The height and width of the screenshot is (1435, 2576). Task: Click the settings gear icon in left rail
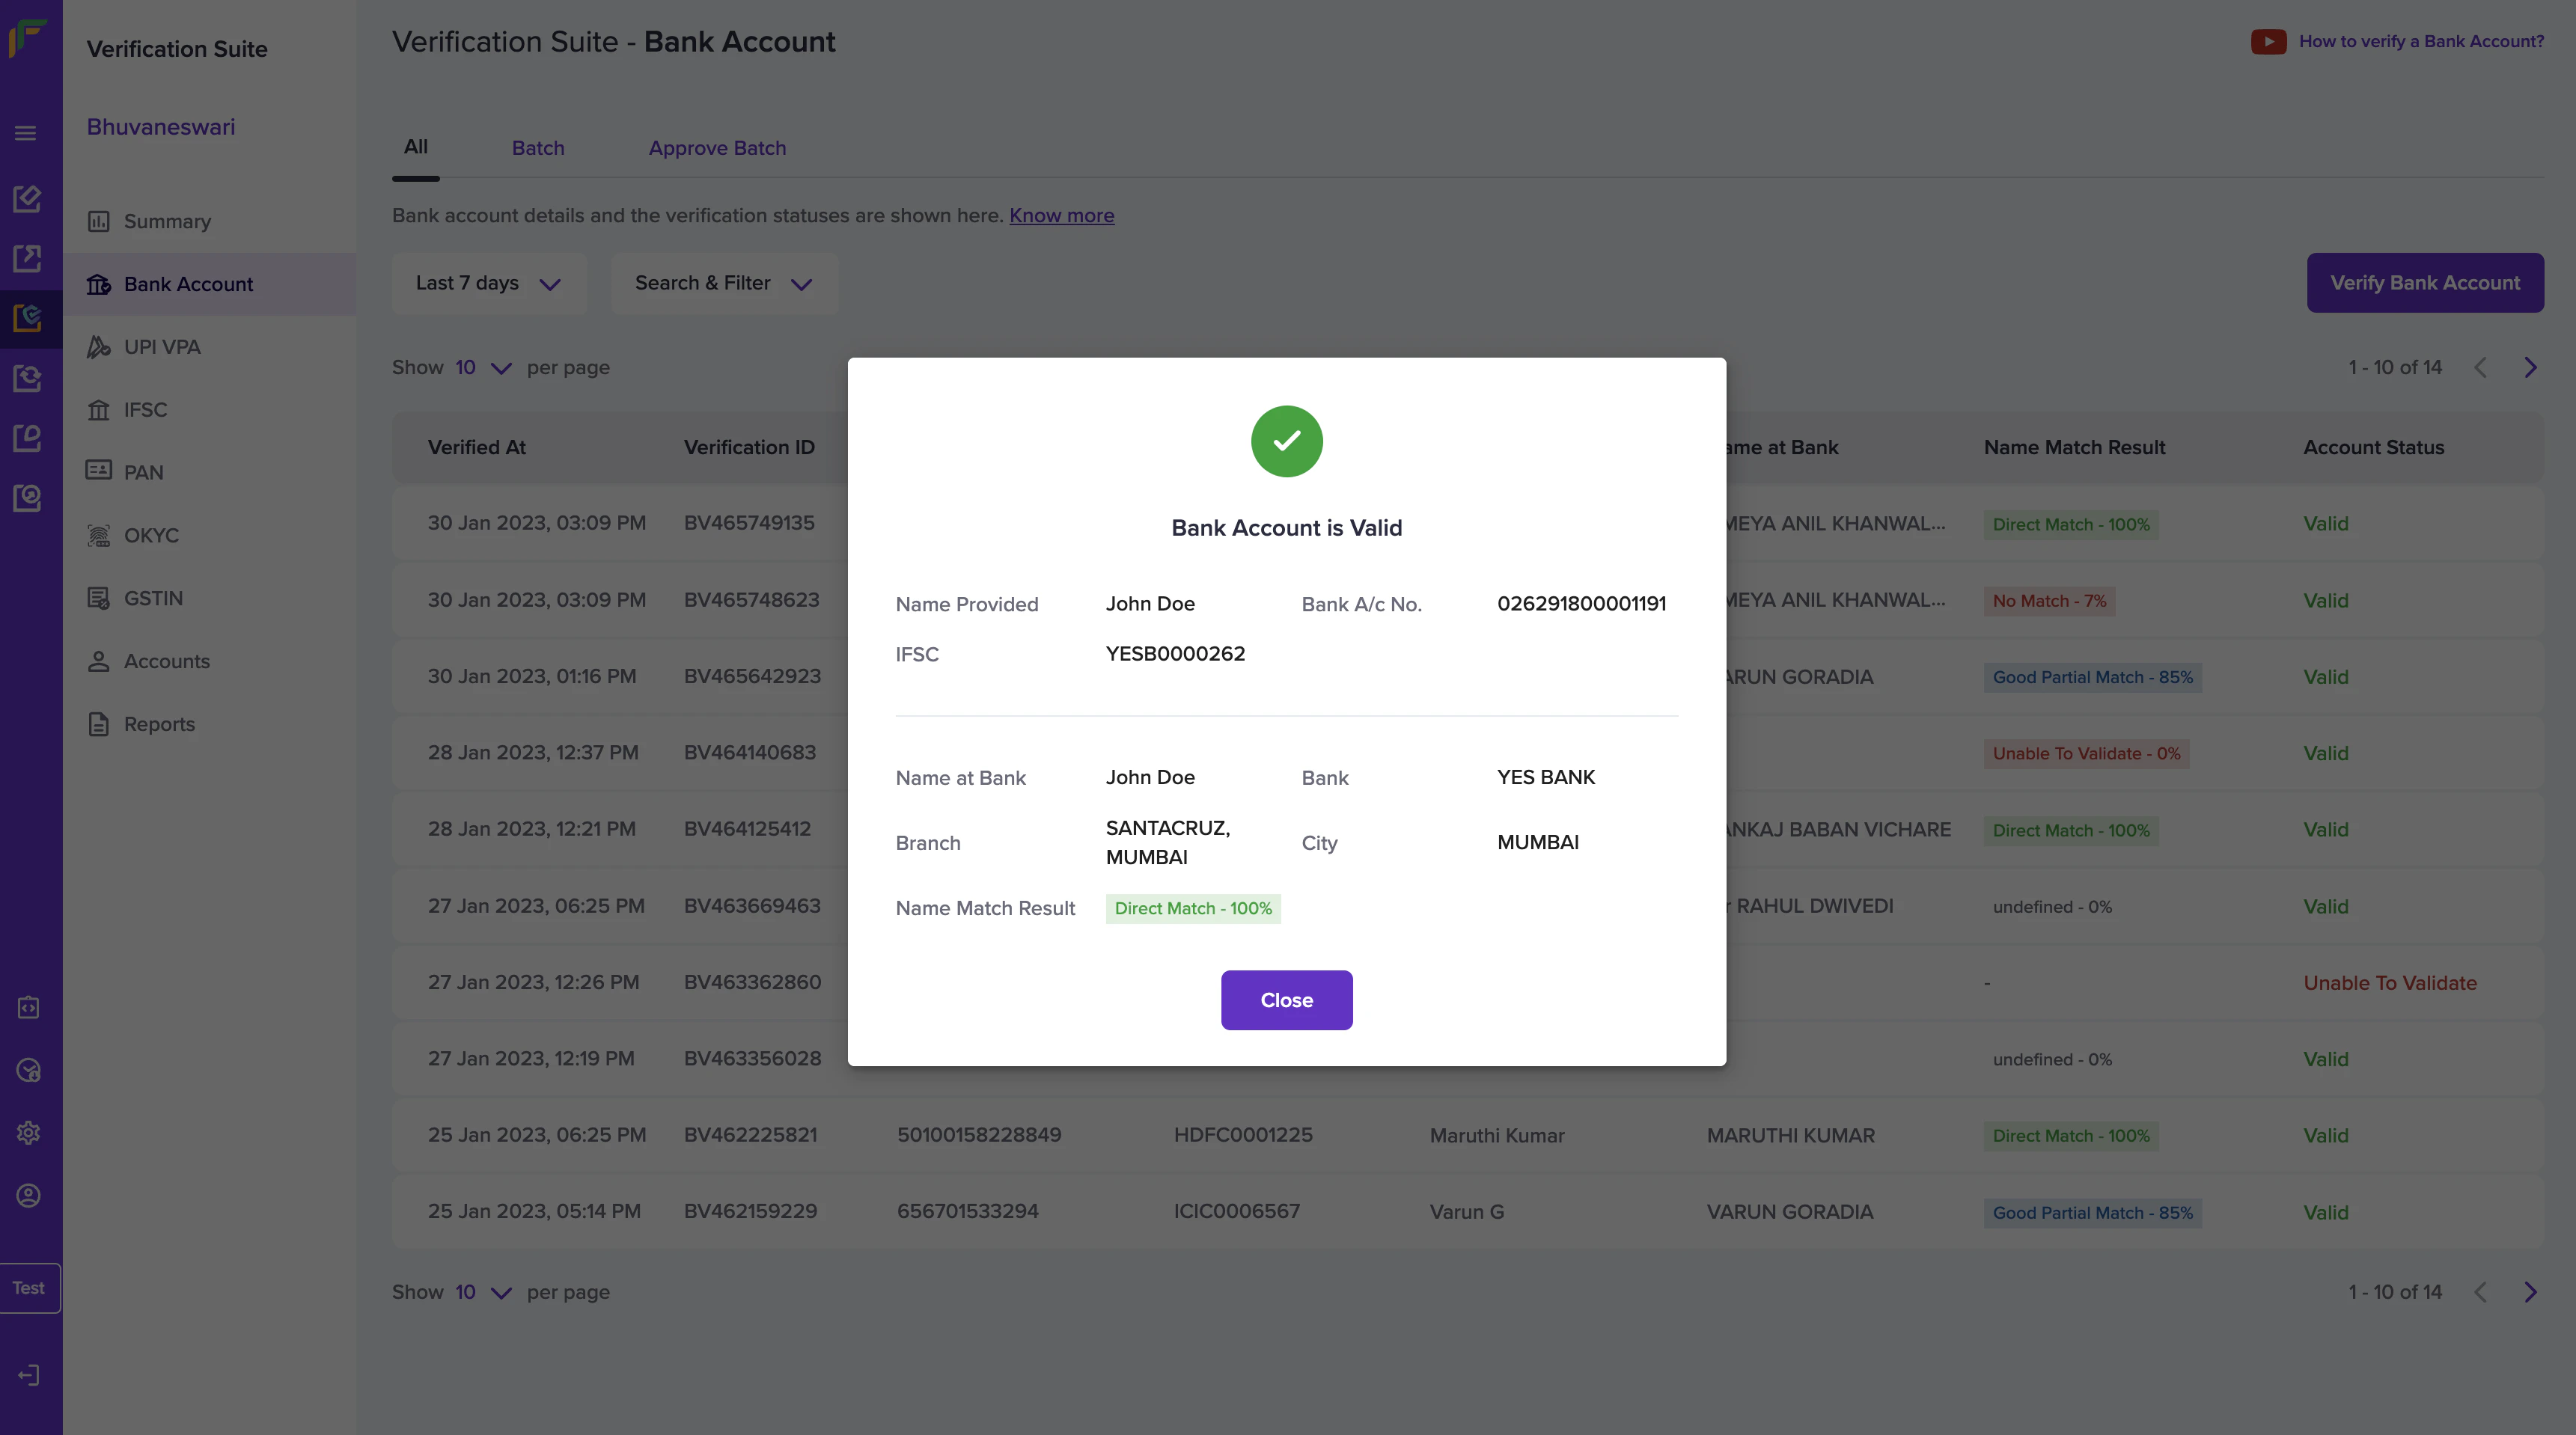click(28, 1133)
